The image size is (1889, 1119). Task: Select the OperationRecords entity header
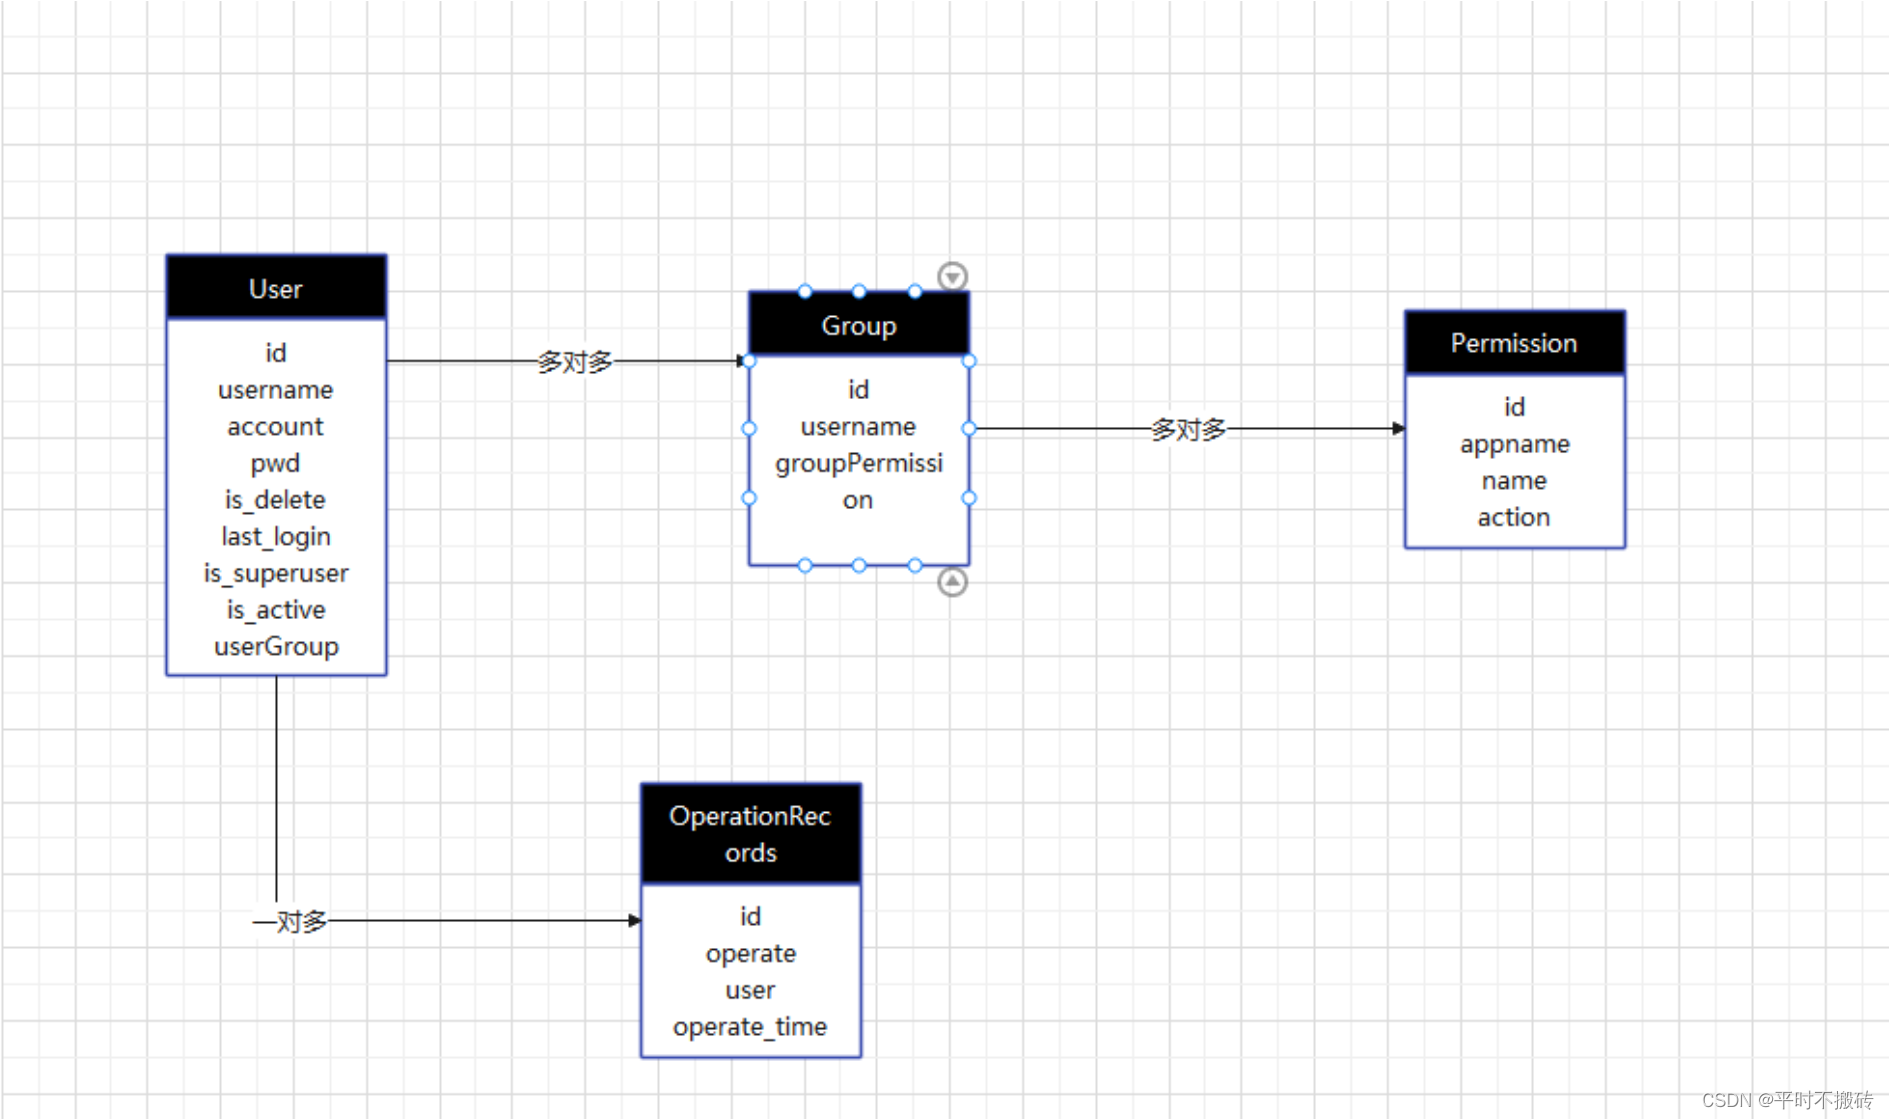tap(750, 833)
